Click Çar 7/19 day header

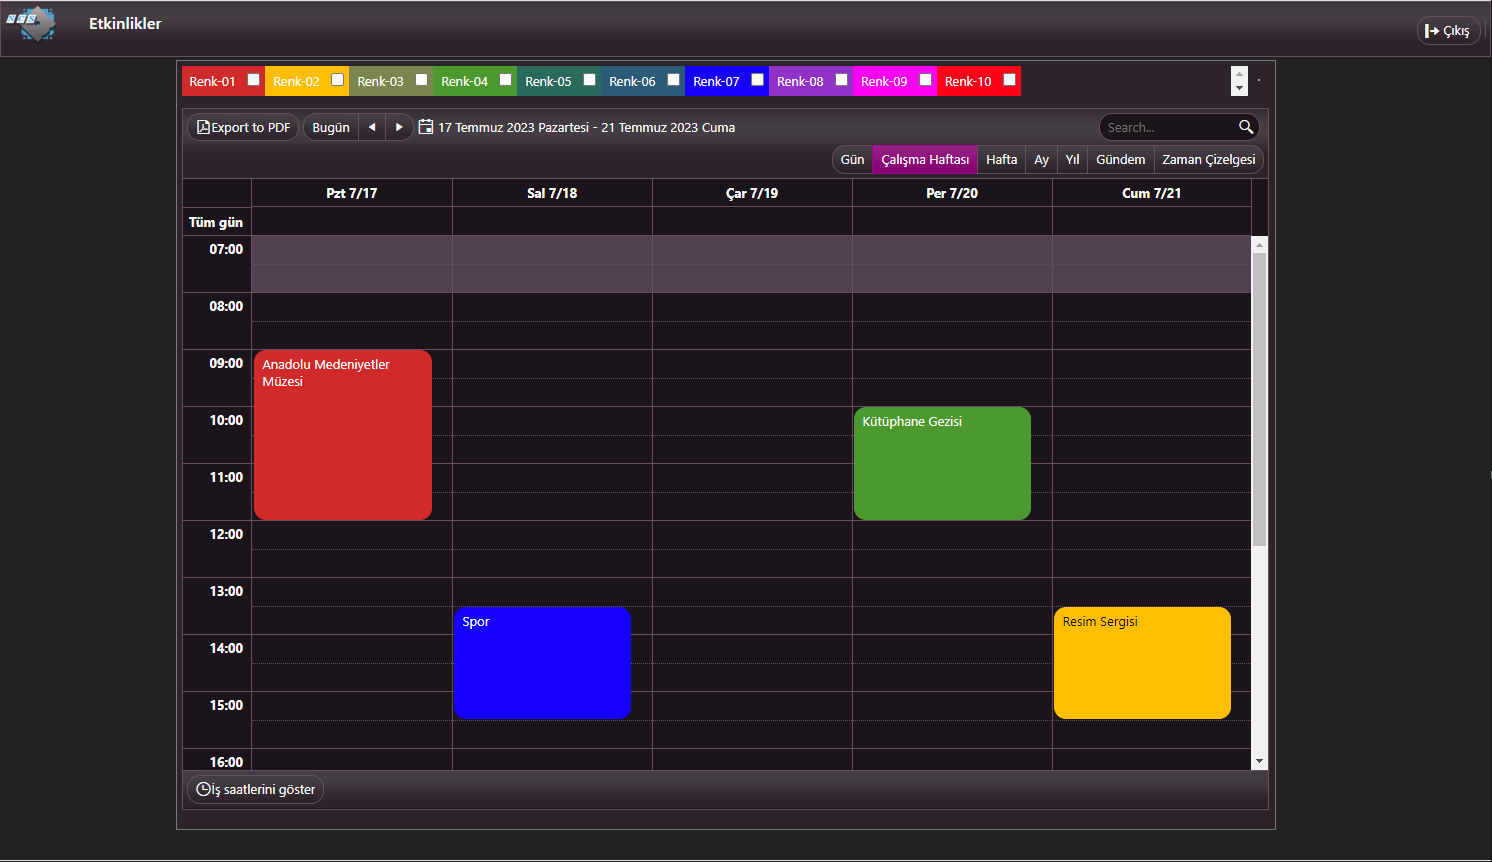click(x=752, y=193)
